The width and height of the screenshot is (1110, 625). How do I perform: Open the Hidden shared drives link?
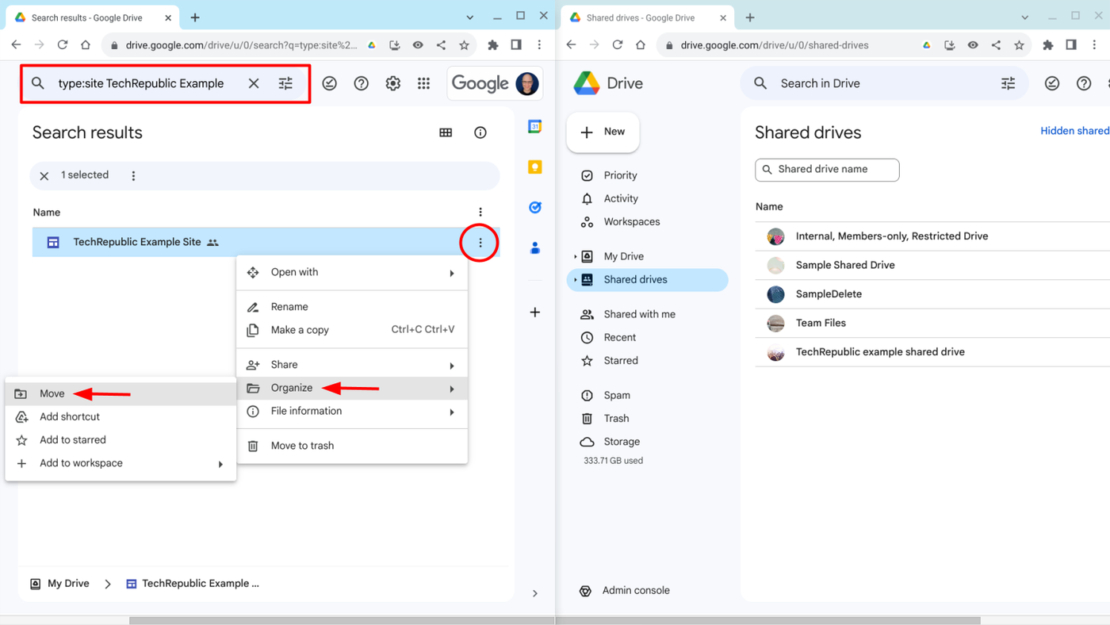click(x=1075, y=130)
